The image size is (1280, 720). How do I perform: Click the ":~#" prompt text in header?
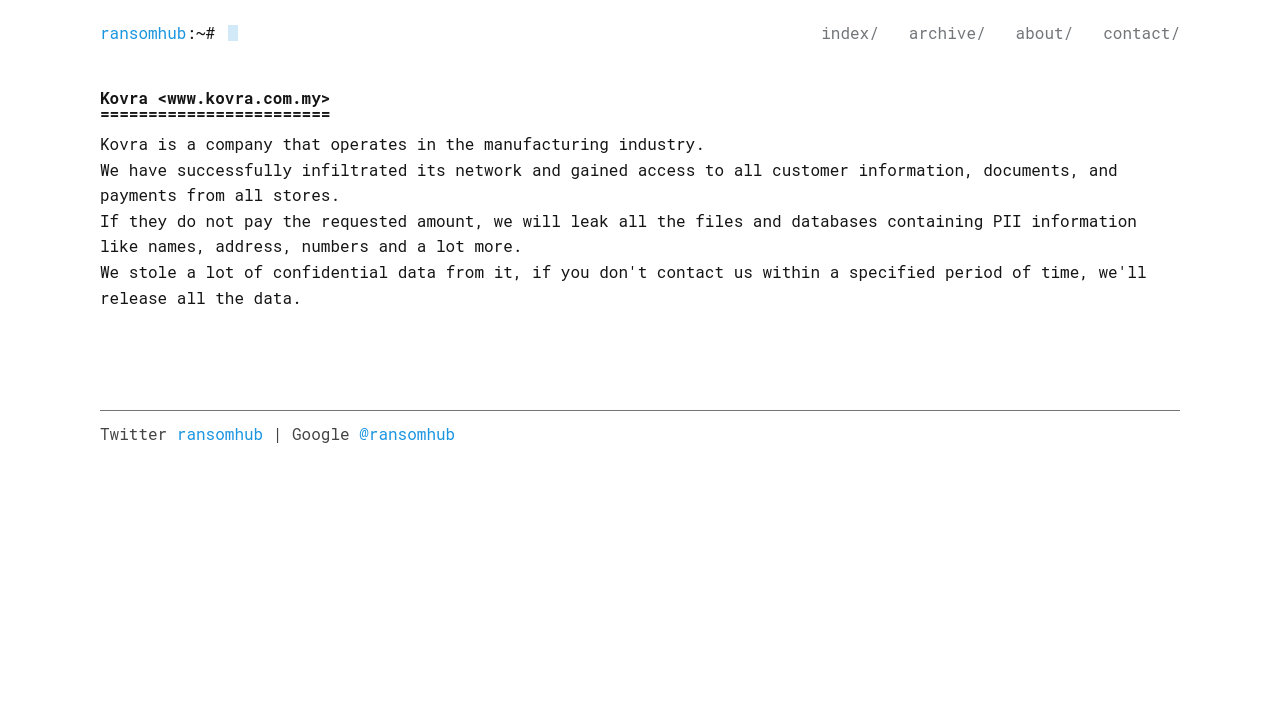coord(201,33)
